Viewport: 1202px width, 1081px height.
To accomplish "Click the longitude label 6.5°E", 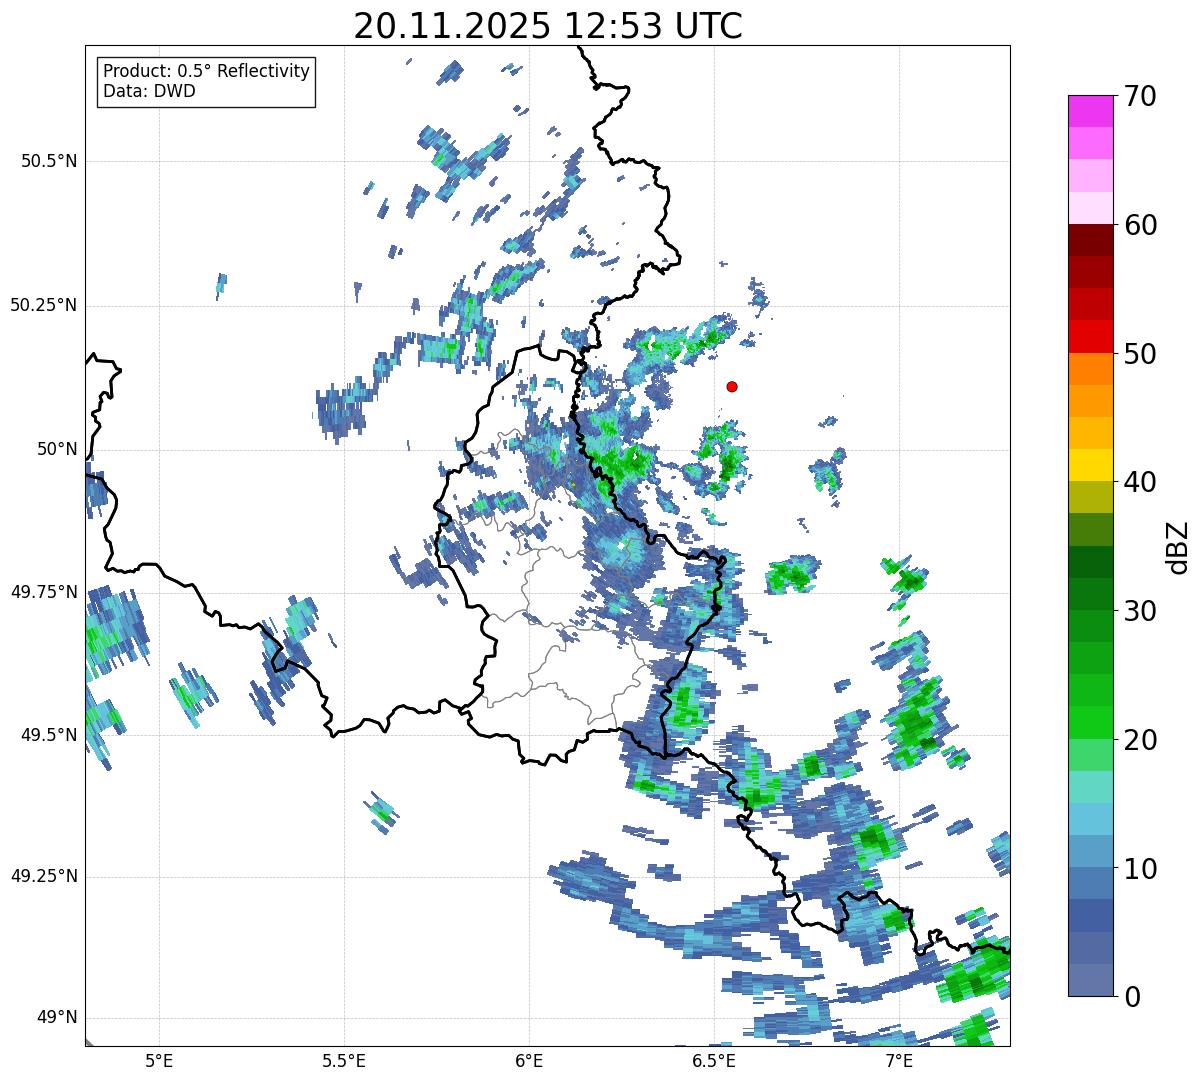I will pos(714,1060).
